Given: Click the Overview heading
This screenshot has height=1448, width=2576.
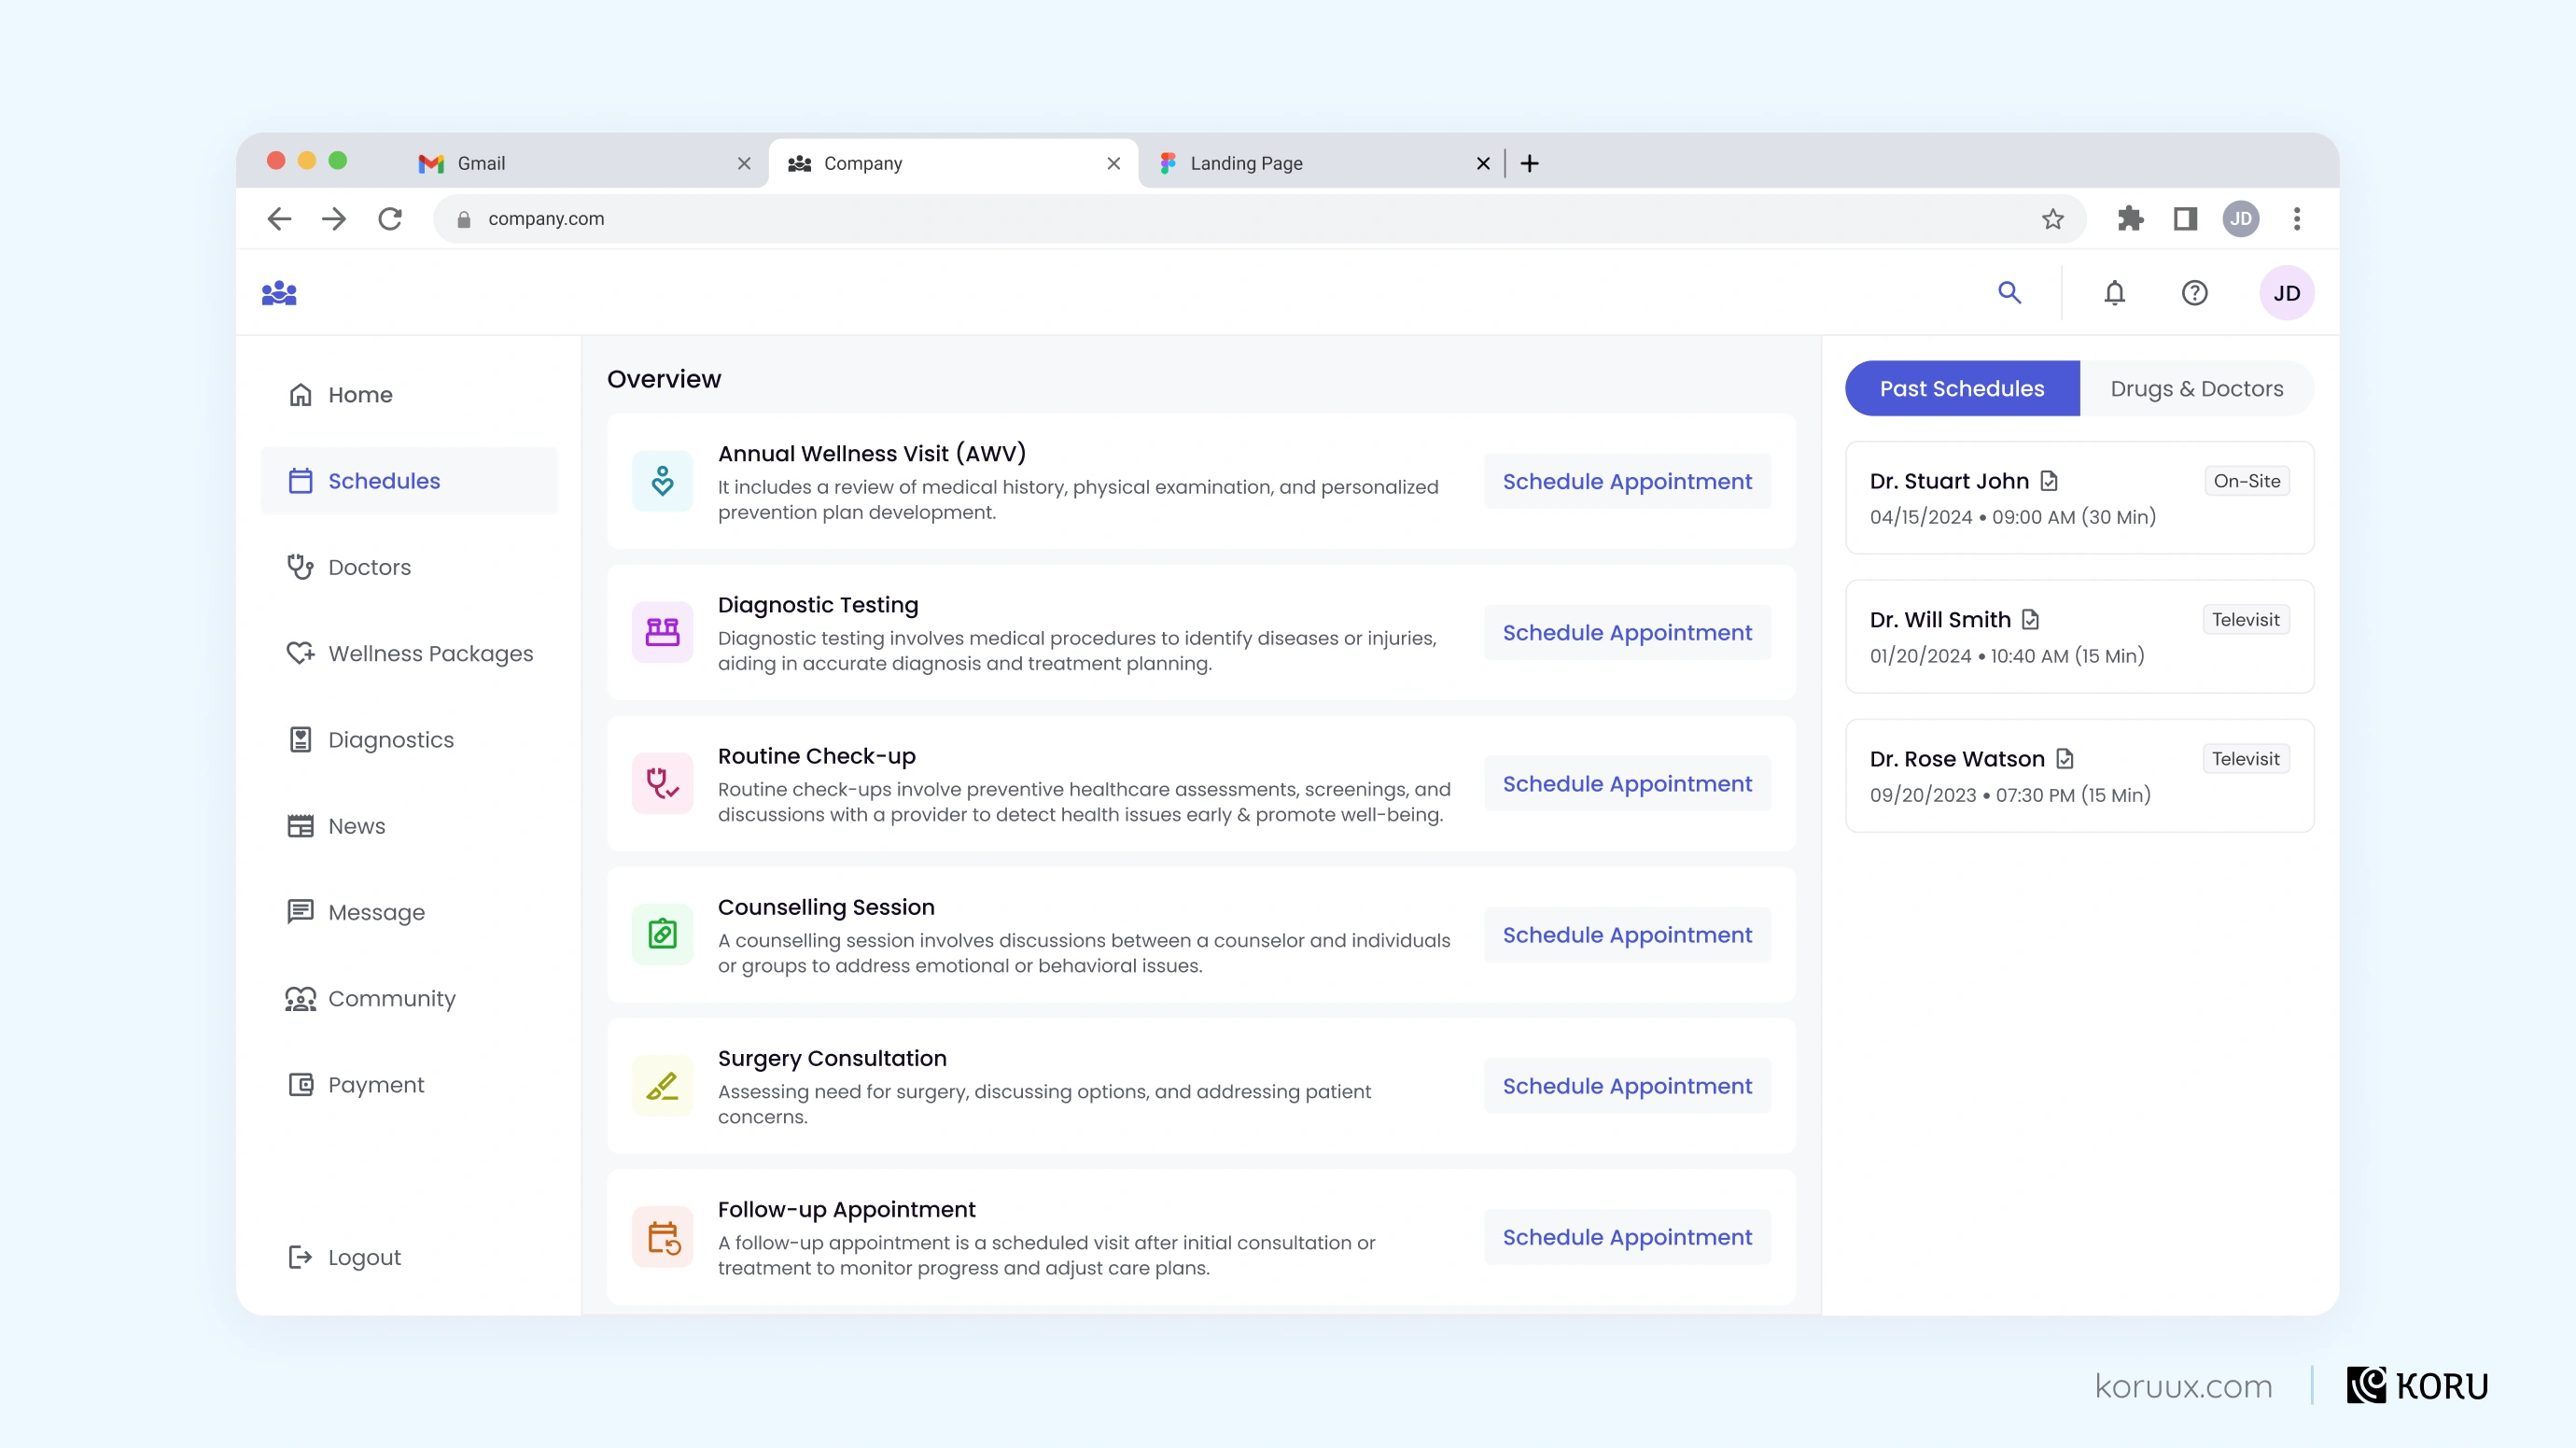Looking at the screenshot, I should (x=664, y=379).
